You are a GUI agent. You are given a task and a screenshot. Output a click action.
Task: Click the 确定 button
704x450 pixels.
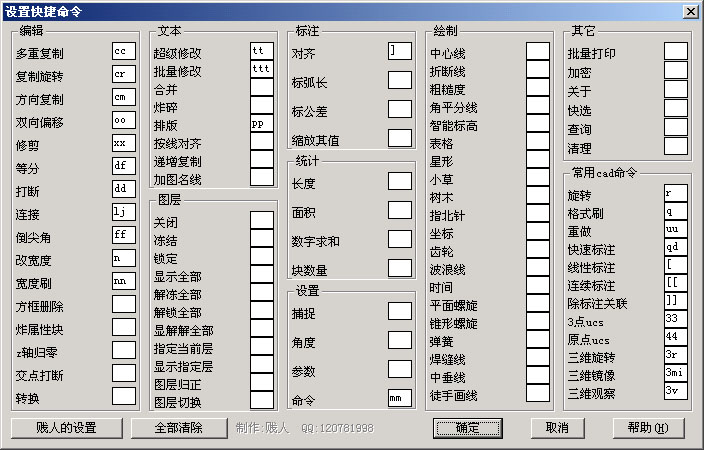(467, 428)
